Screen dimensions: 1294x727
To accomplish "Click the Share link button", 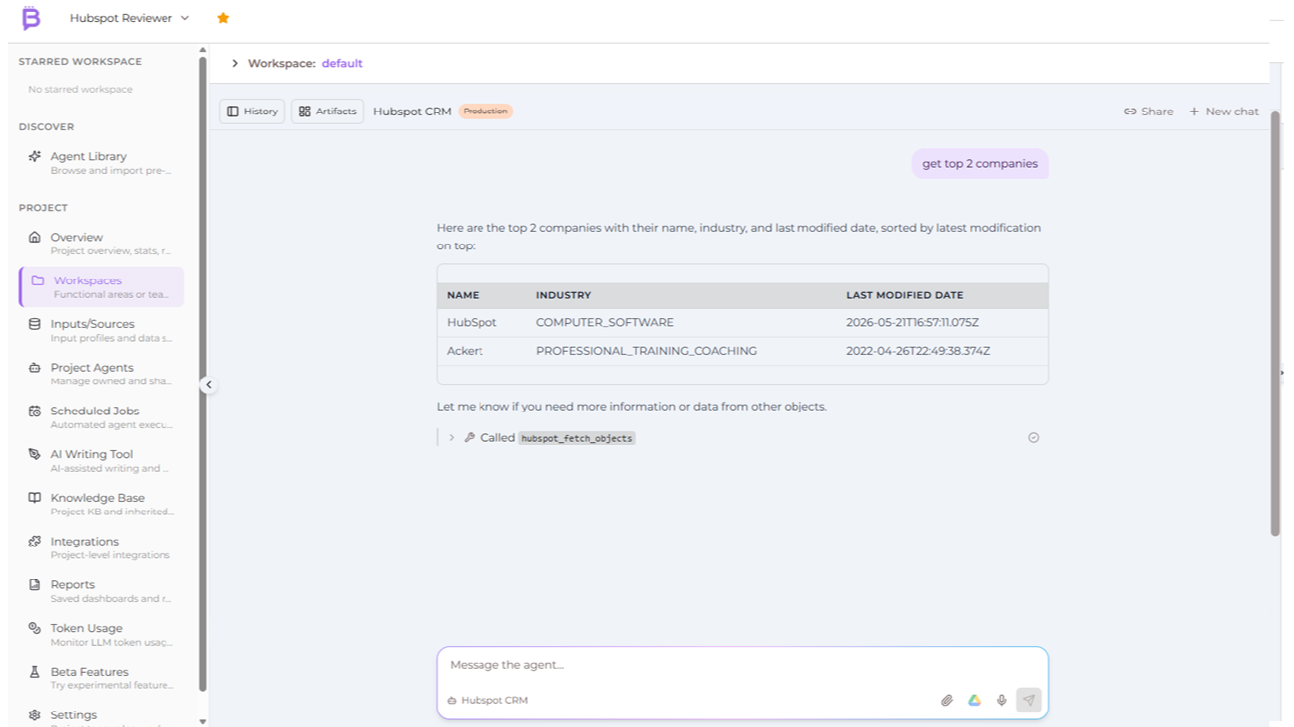I will coord(1148,111).
